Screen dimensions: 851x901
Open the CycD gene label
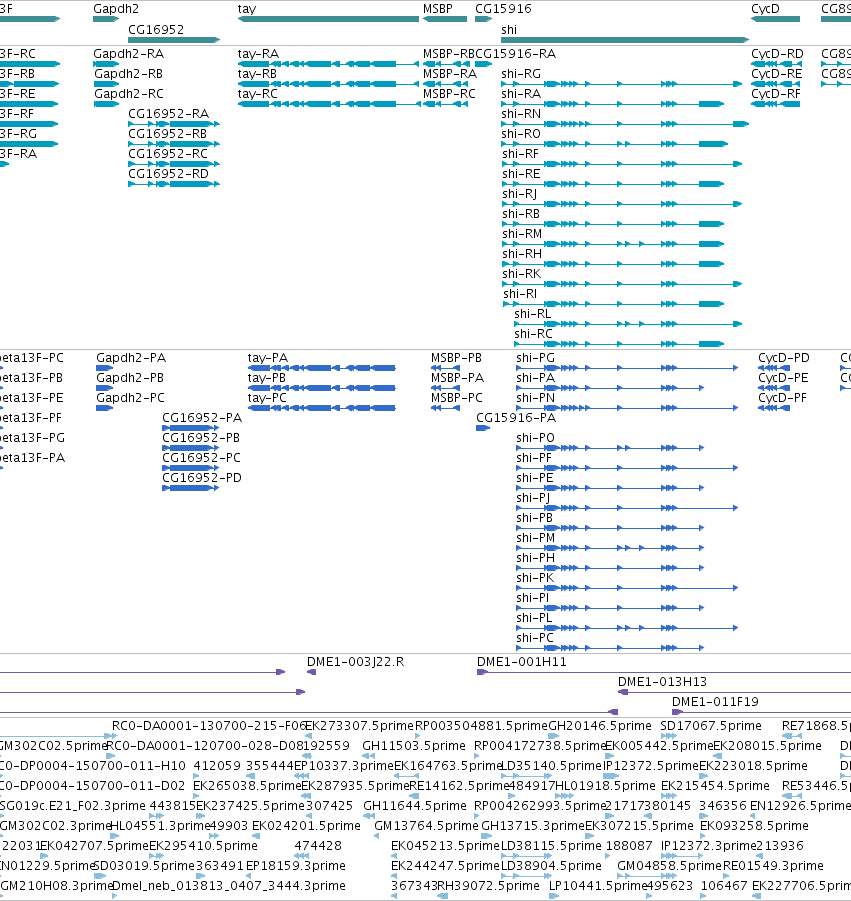(x=765, y=9)
